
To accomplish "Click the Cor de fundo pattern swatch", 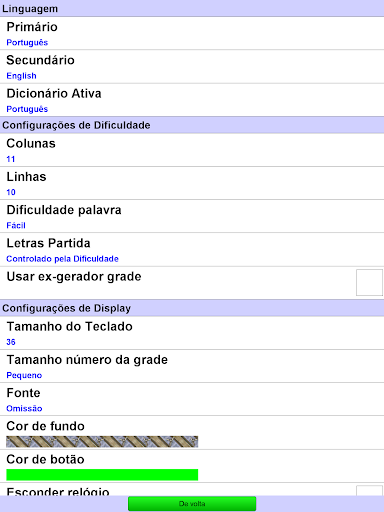I will pyautogui.click(x=102, y=442).
